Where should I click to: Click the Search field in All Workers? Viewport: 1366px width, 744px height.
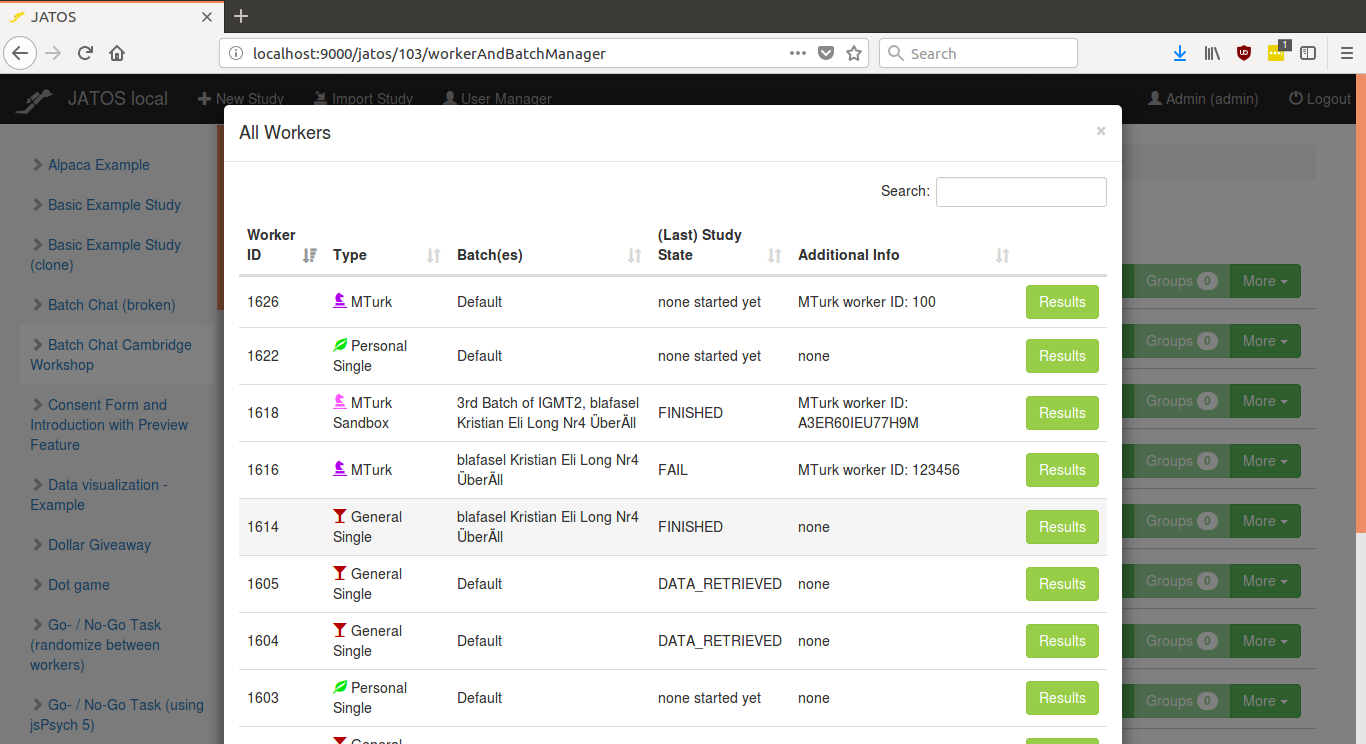(x=1021, y=191)
